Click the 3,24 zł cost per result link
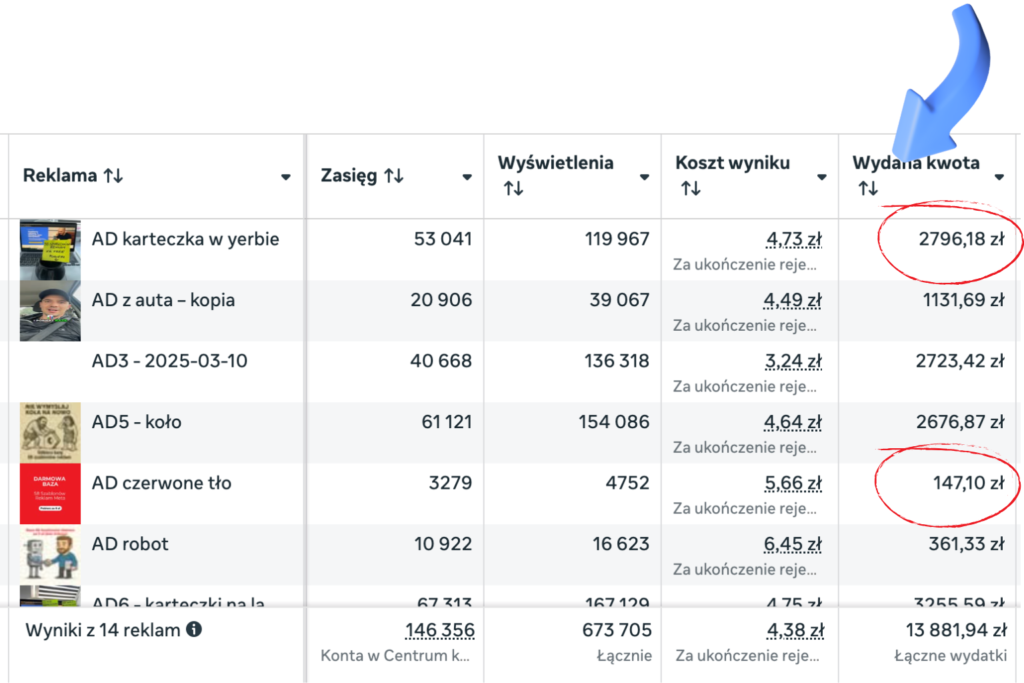This screenshot has height=683, width=1024. 793,361
